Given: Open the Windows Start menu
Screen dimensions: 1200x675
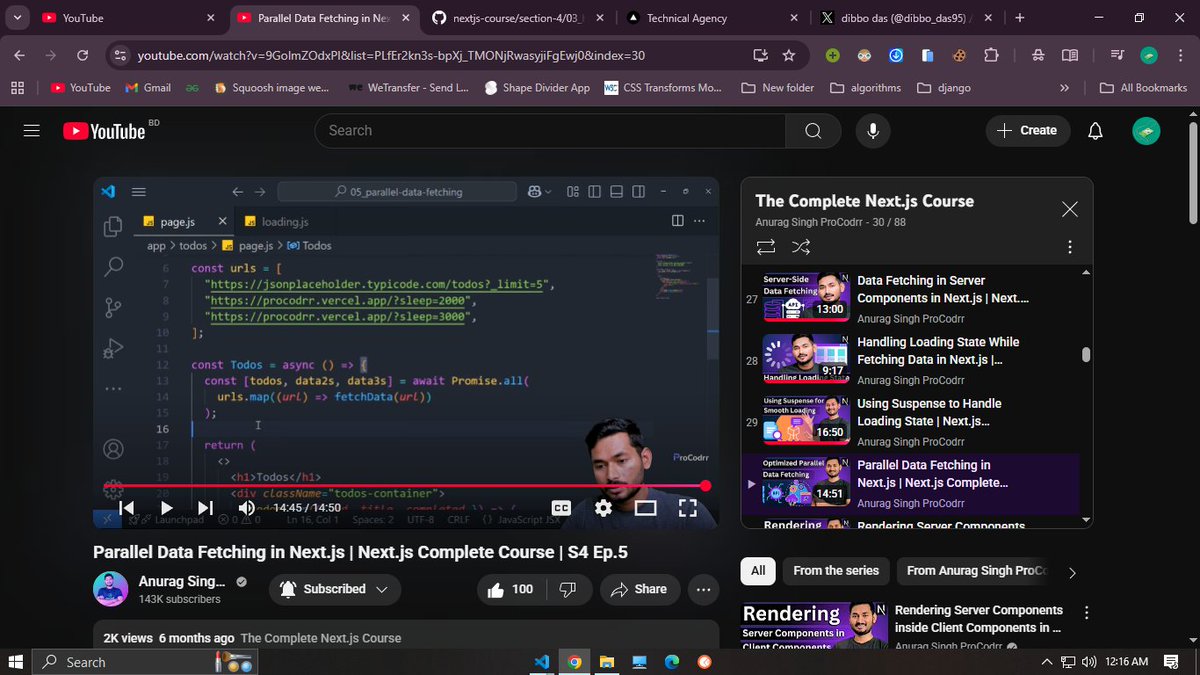Looking at the screenshot, I should pos(15,662).
